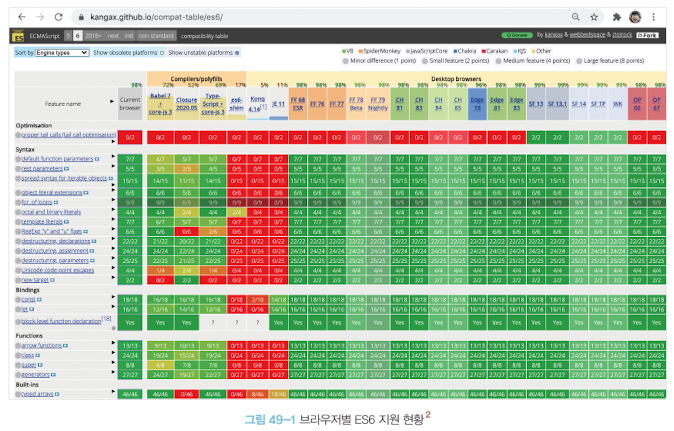Image resolution: width=674 pixels, height=431 pixels.
Task: Click anchor icon beside let
Action: pos(32,309)
